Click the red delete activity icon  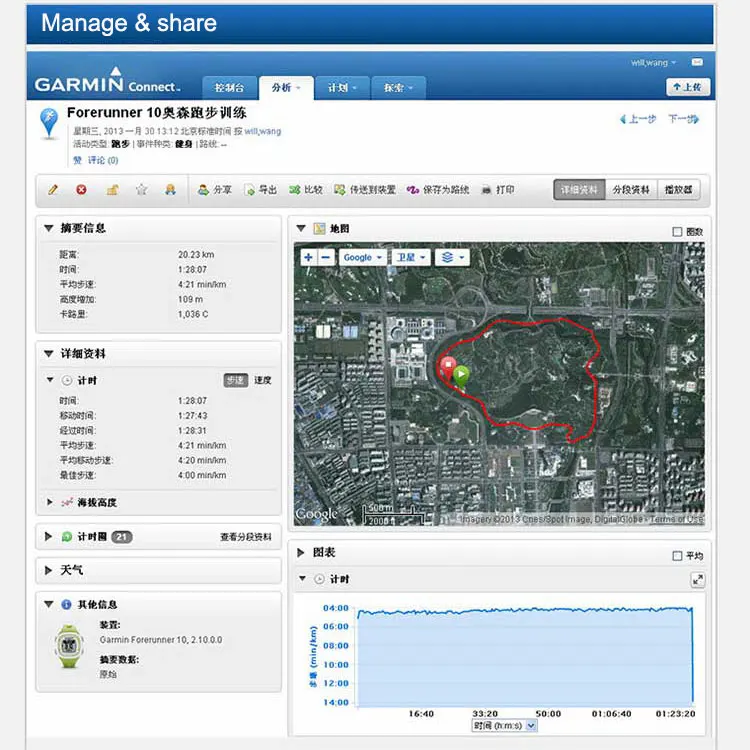pyautogui.click(x=81, y=190)
